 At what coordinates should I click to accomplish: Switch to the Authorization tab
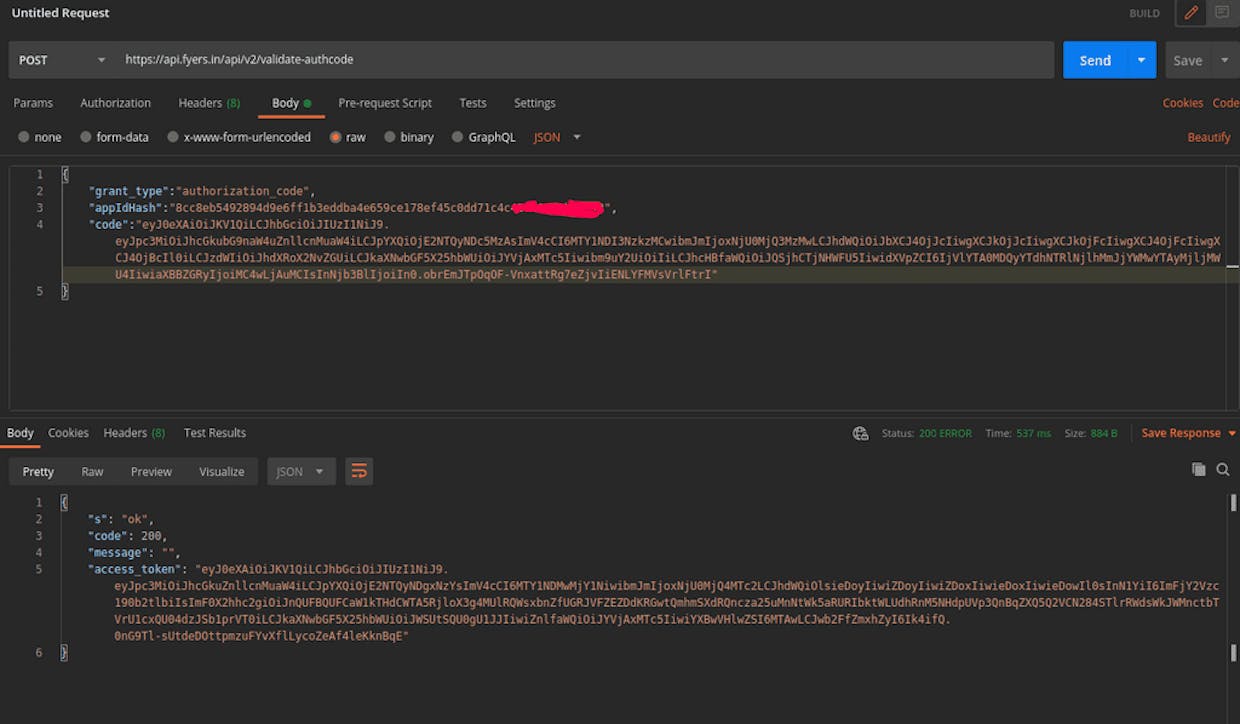116,103
